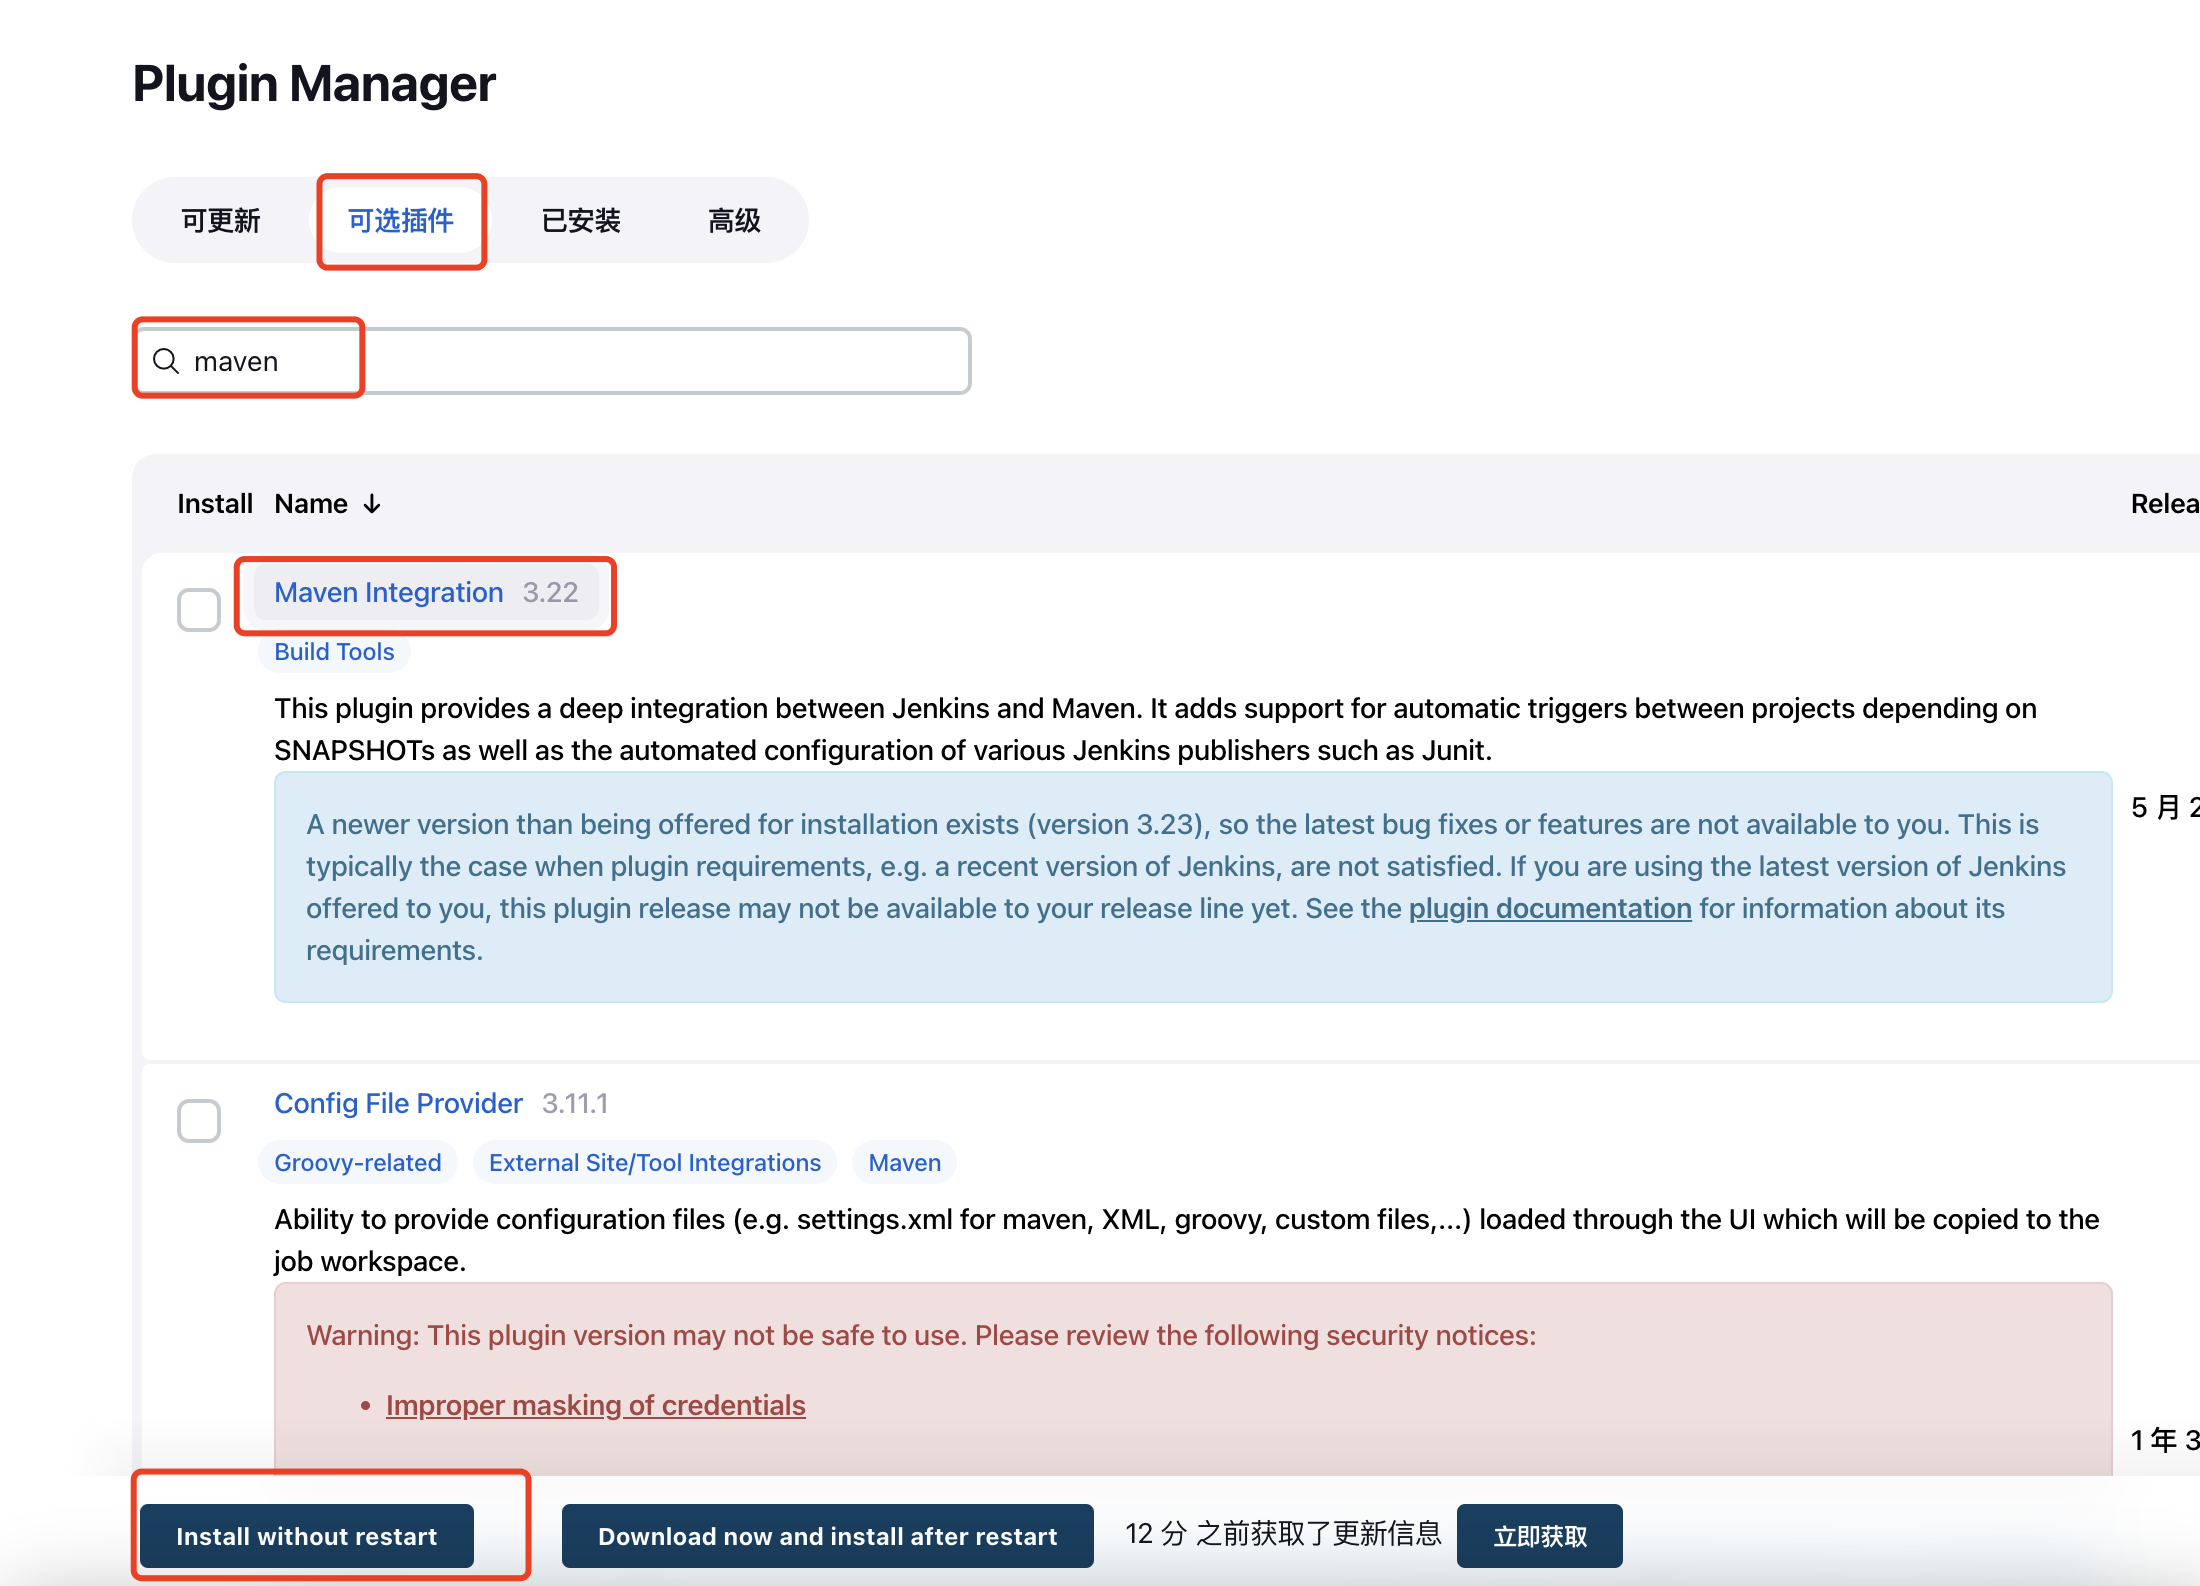
Task: Click the Groovy-related tag
Action: pyautogui.click(x=358, y=1162)
